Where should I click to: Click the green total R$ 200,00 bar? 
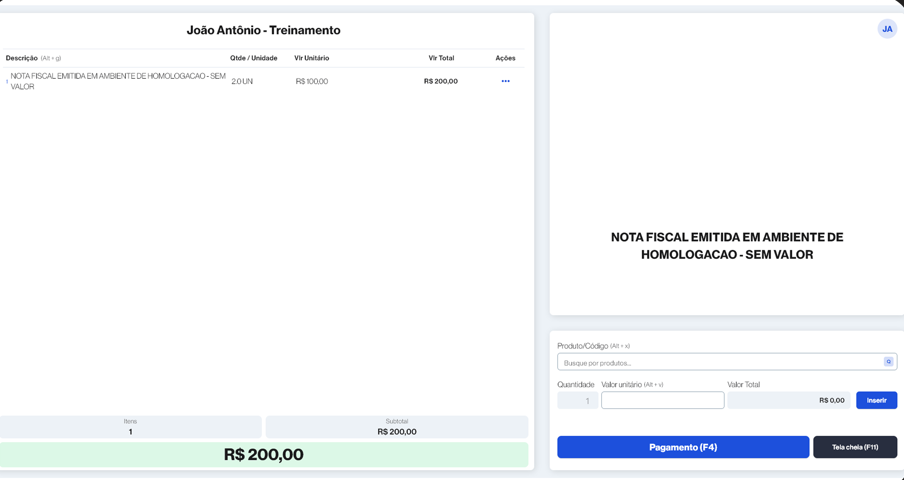pos(263,455)
